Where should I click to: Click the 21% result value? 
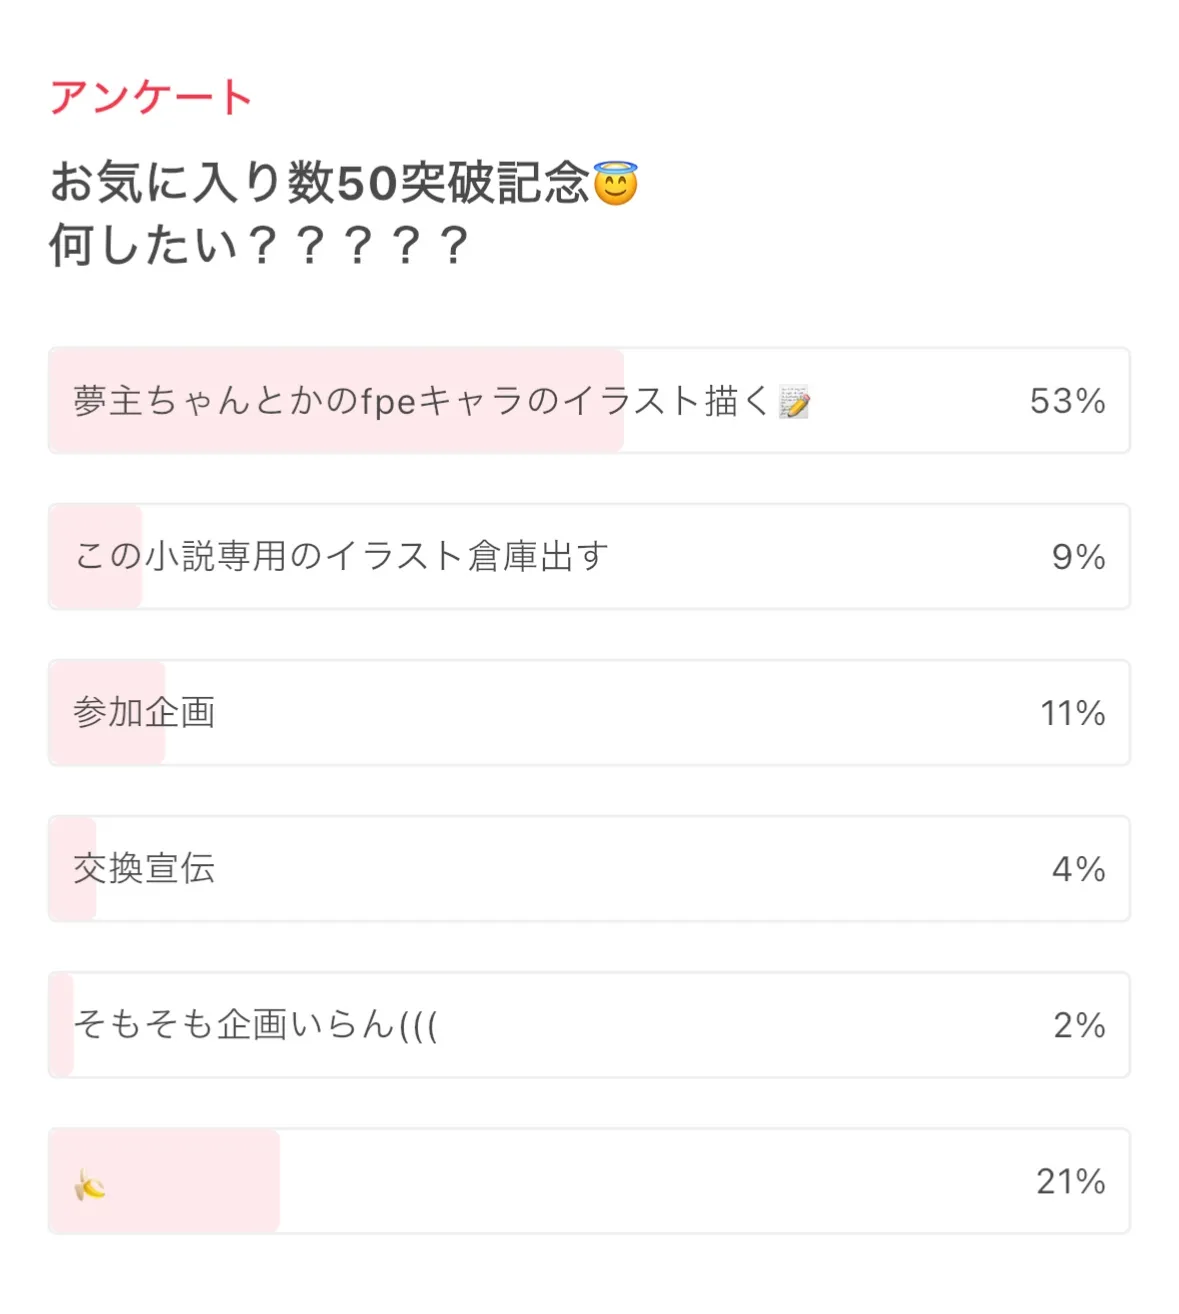1070,1181
